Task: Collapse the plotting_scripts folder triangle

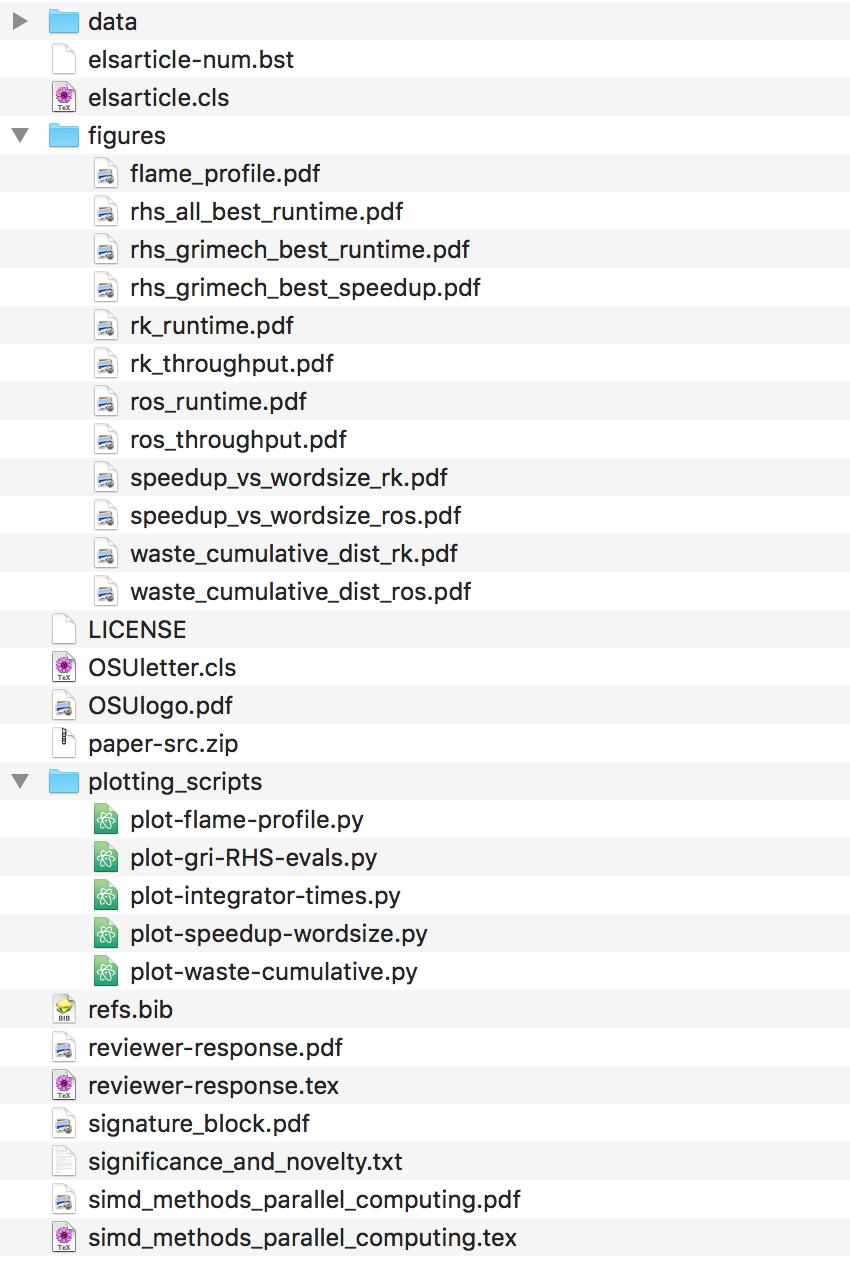Action: tap(20, 782)
